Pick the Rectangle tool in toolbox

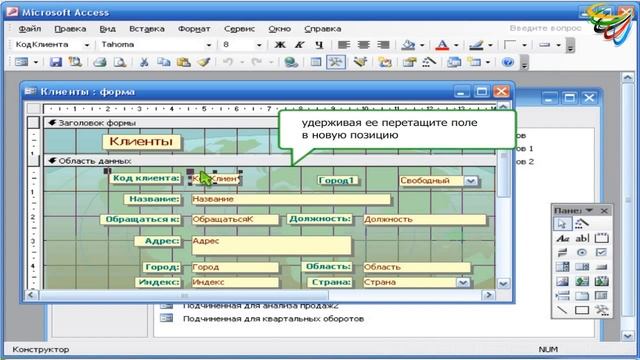click(x=582, y=310)
